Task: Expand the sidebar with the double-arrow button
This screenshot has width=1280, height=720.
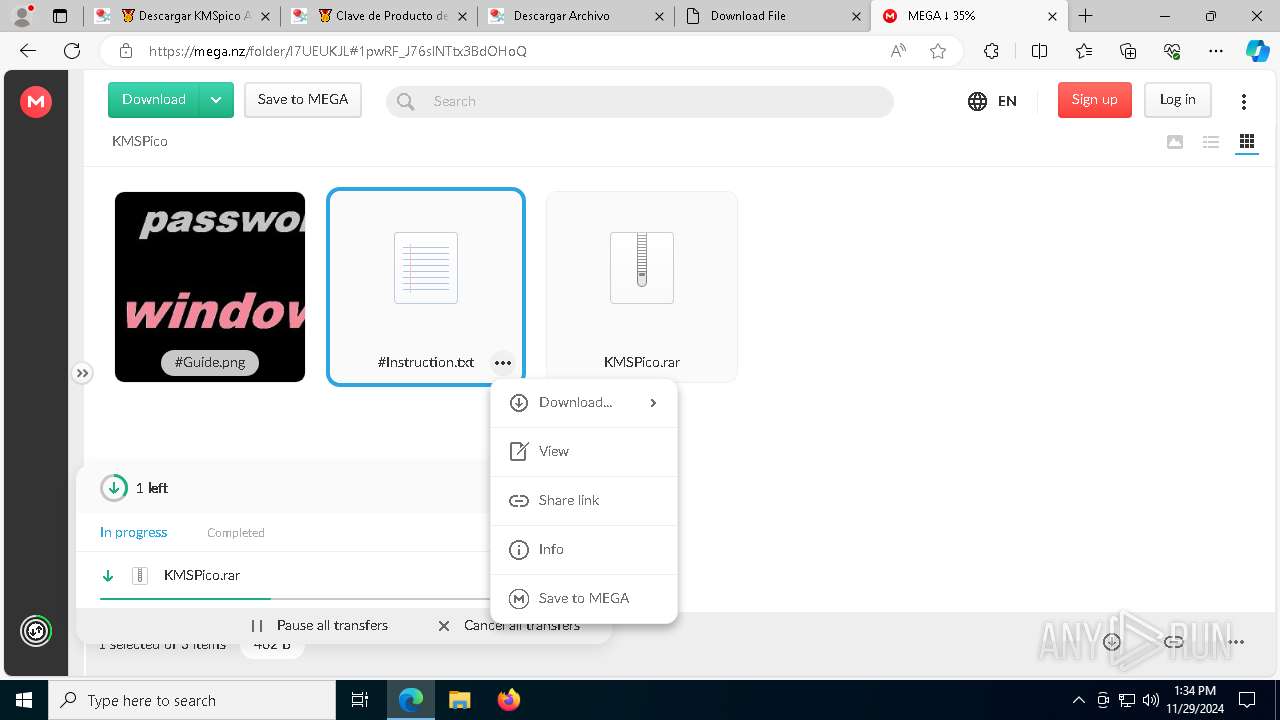Action: pos(82,373)
